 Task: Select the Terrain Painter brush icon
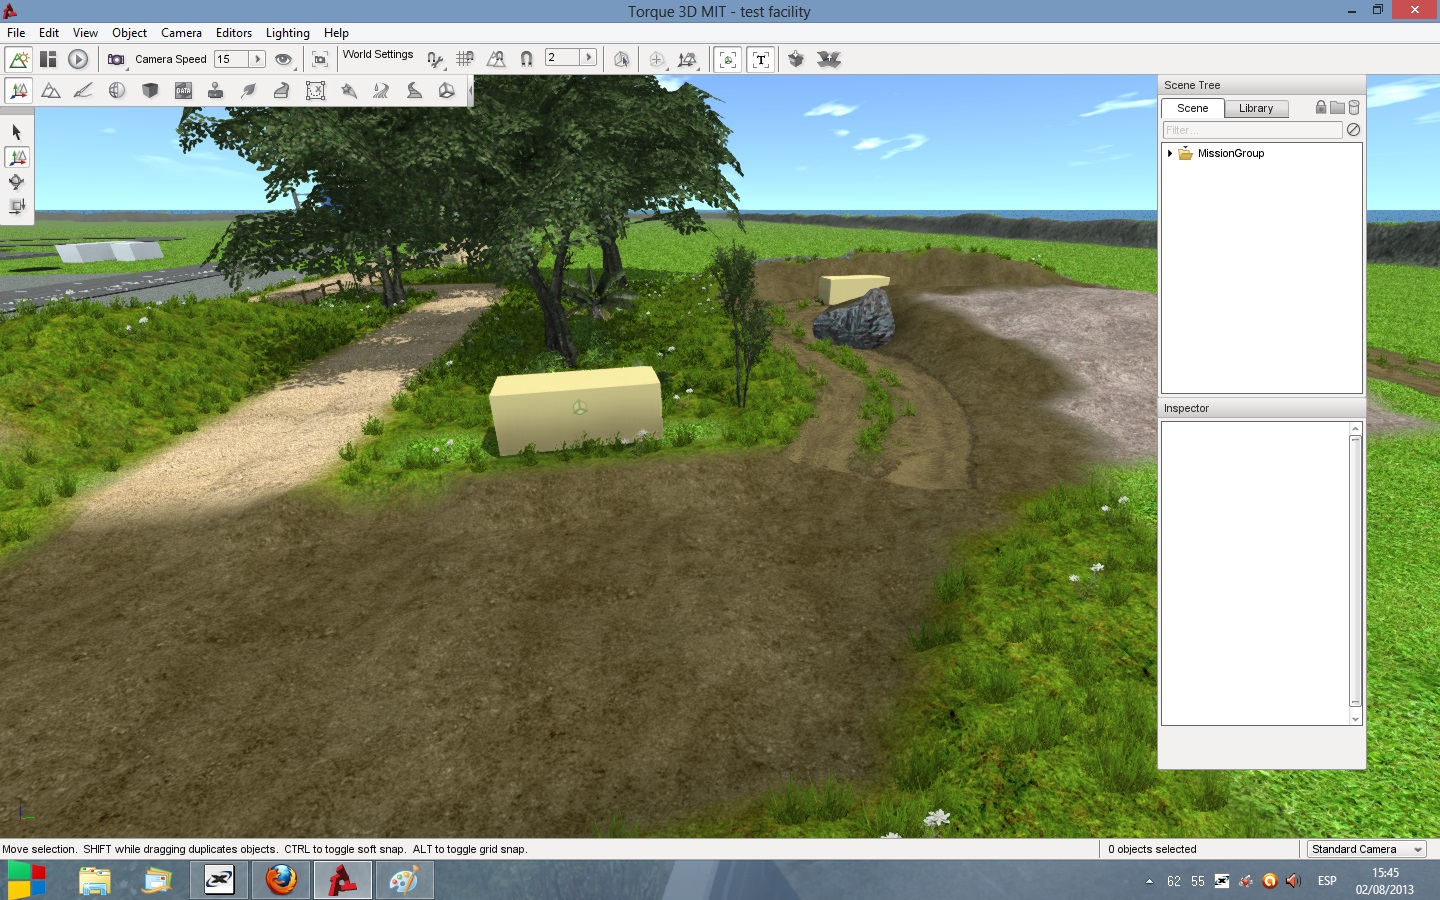coord(83,91)
